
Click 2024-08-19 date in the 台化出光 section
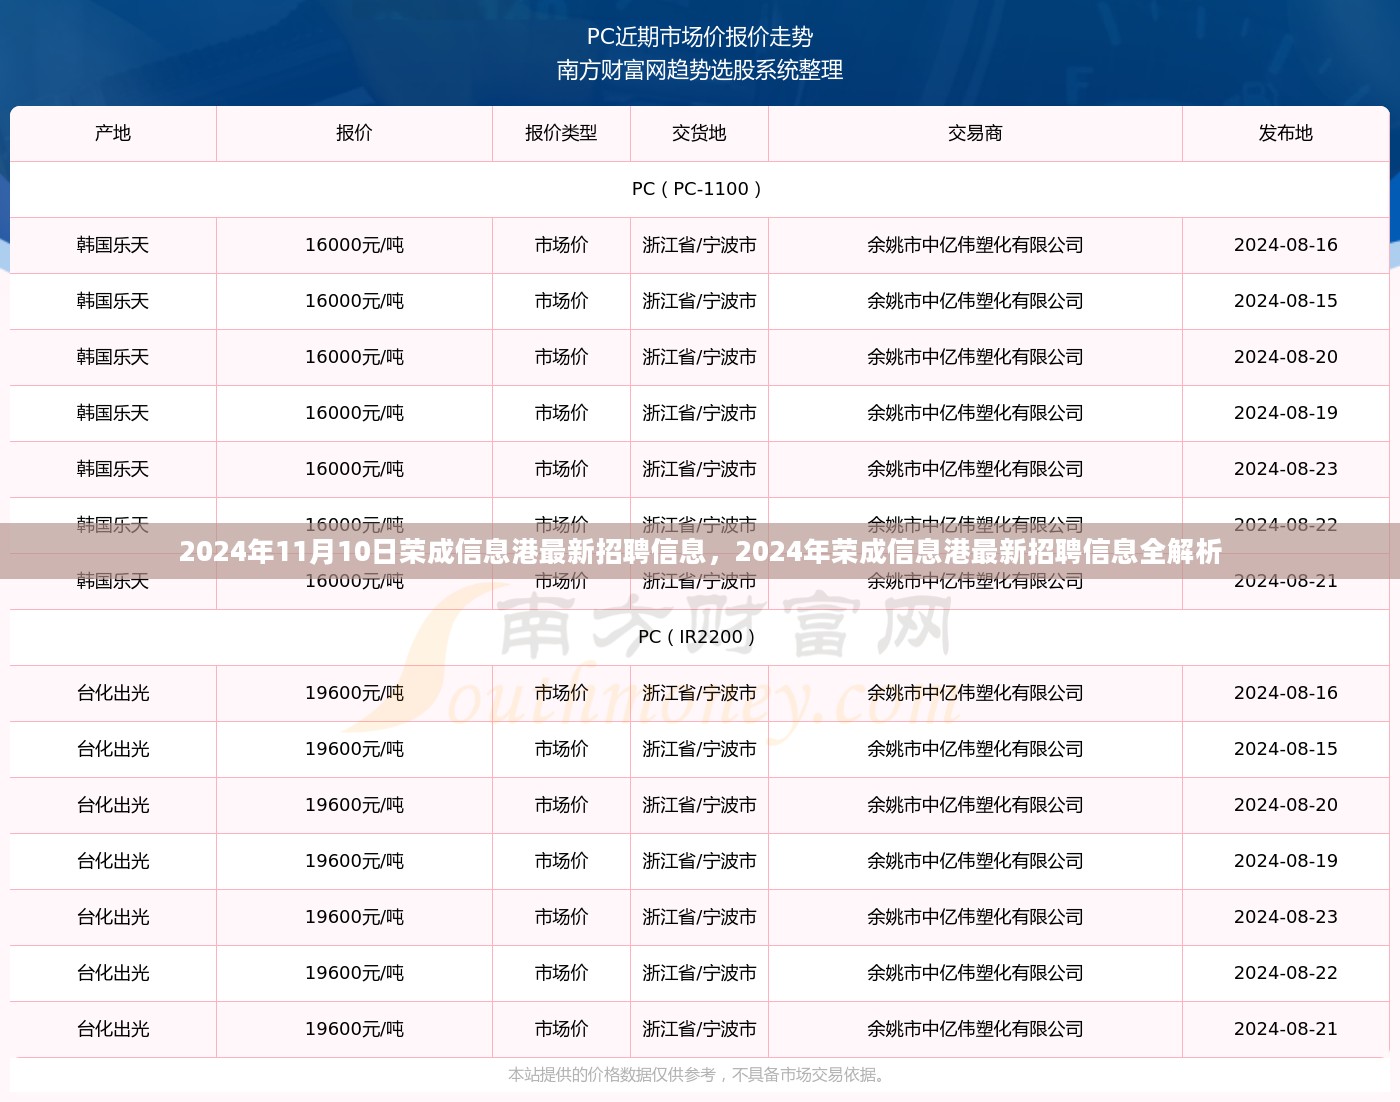click(x=1285, y=861)
